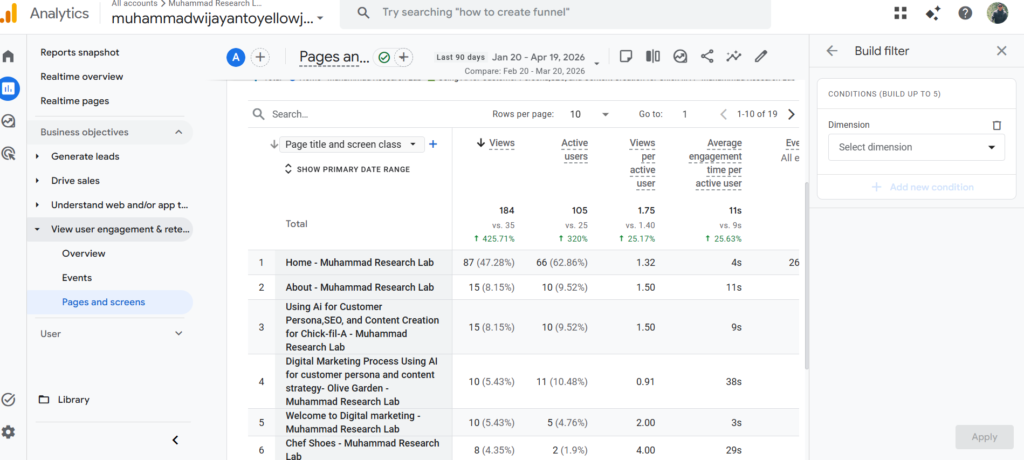
Task: Open the annotations note icon
Action: click(626, 56)
